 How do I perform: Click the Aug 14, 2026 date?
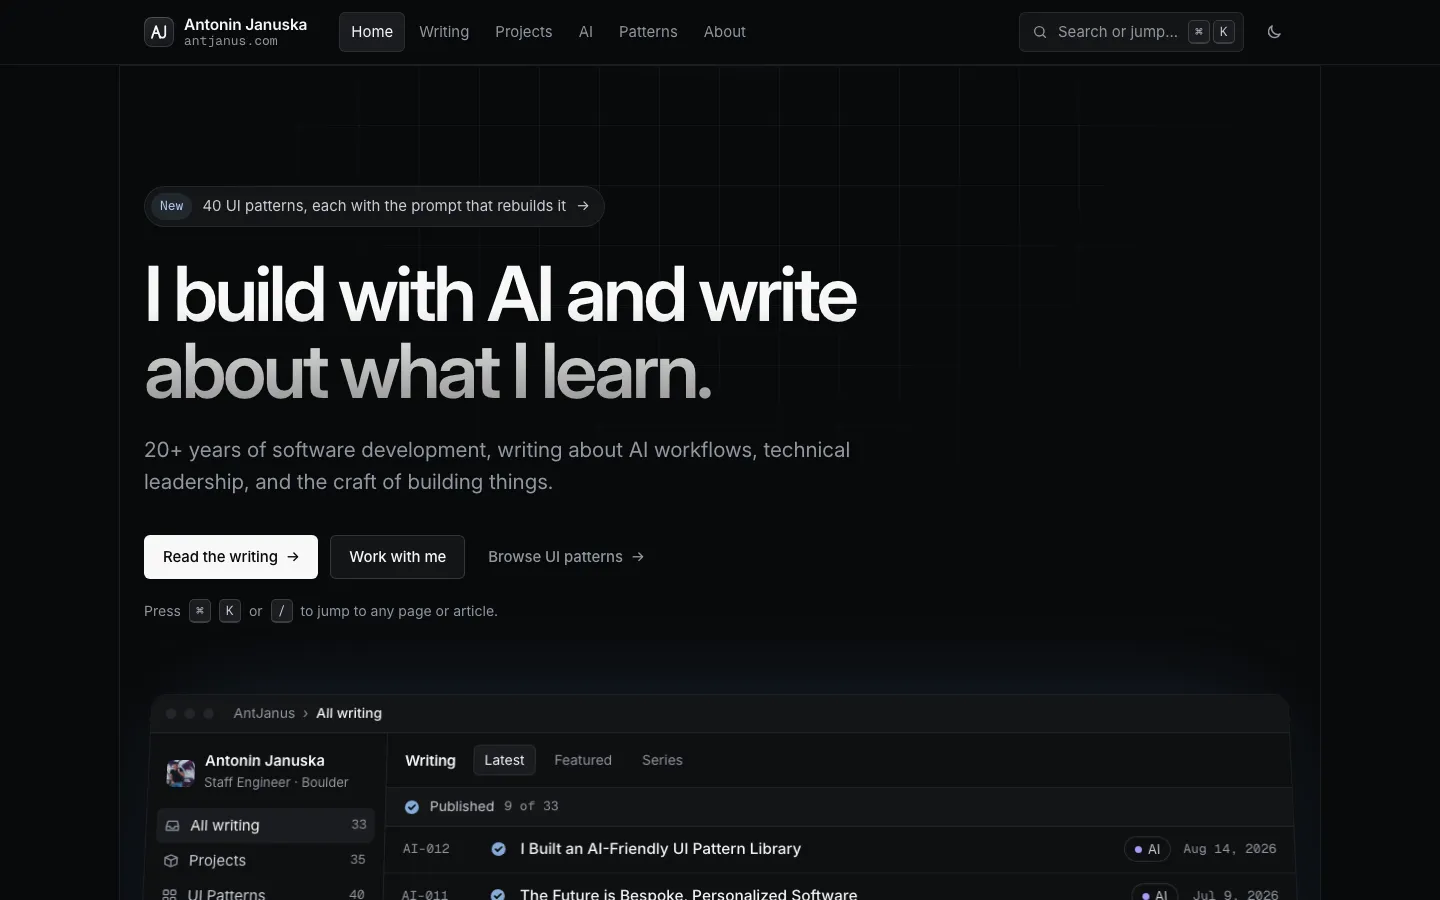pyautogui.click(x=1230, y=849)
